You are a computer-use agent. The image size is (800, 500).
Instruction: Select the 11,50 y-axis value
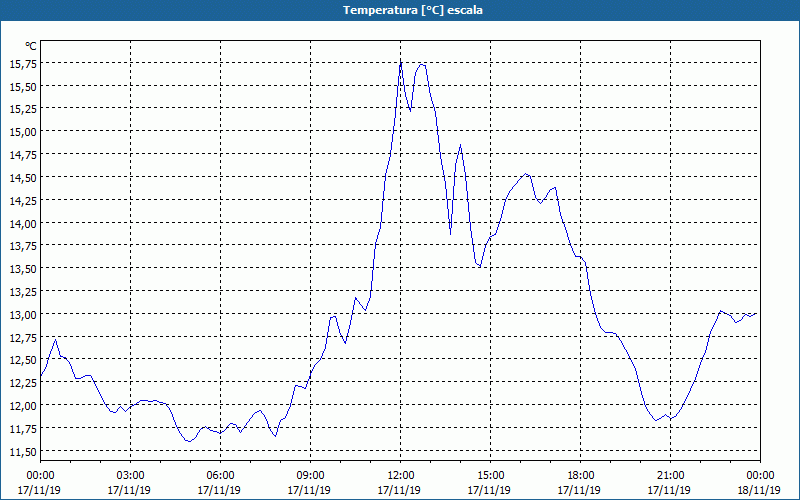pyautogui.click(x=23, y=452)
